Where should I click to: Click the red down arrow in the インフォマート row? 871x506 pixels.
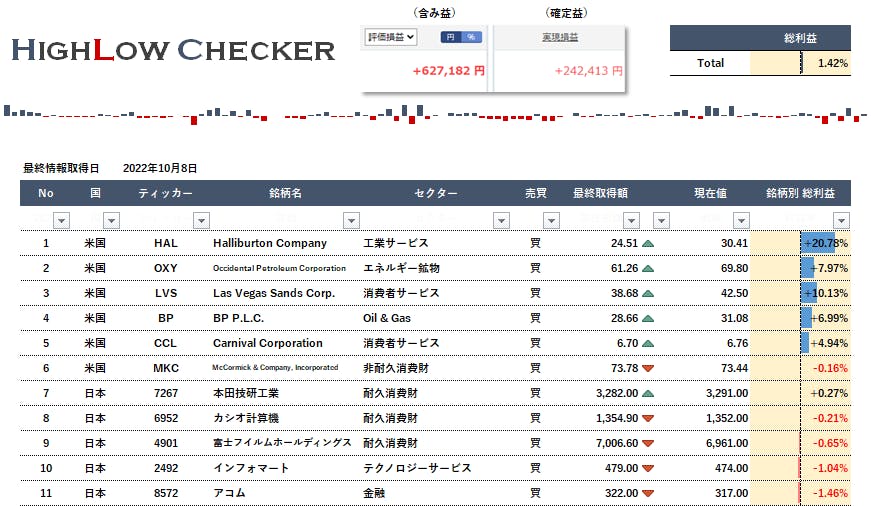(648, 468)
